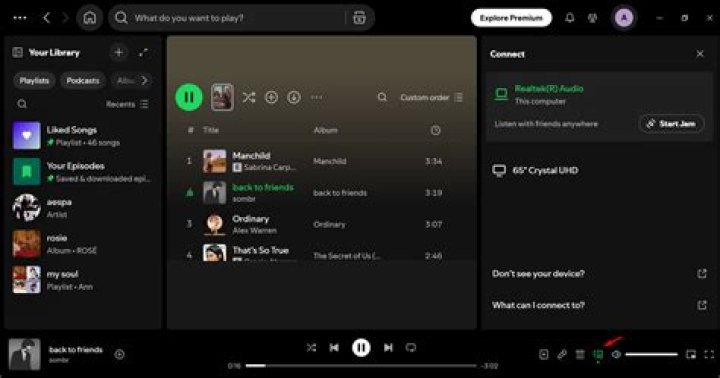
Task: Open the Custom order dropdown
Action: click(x=431, y=97)
